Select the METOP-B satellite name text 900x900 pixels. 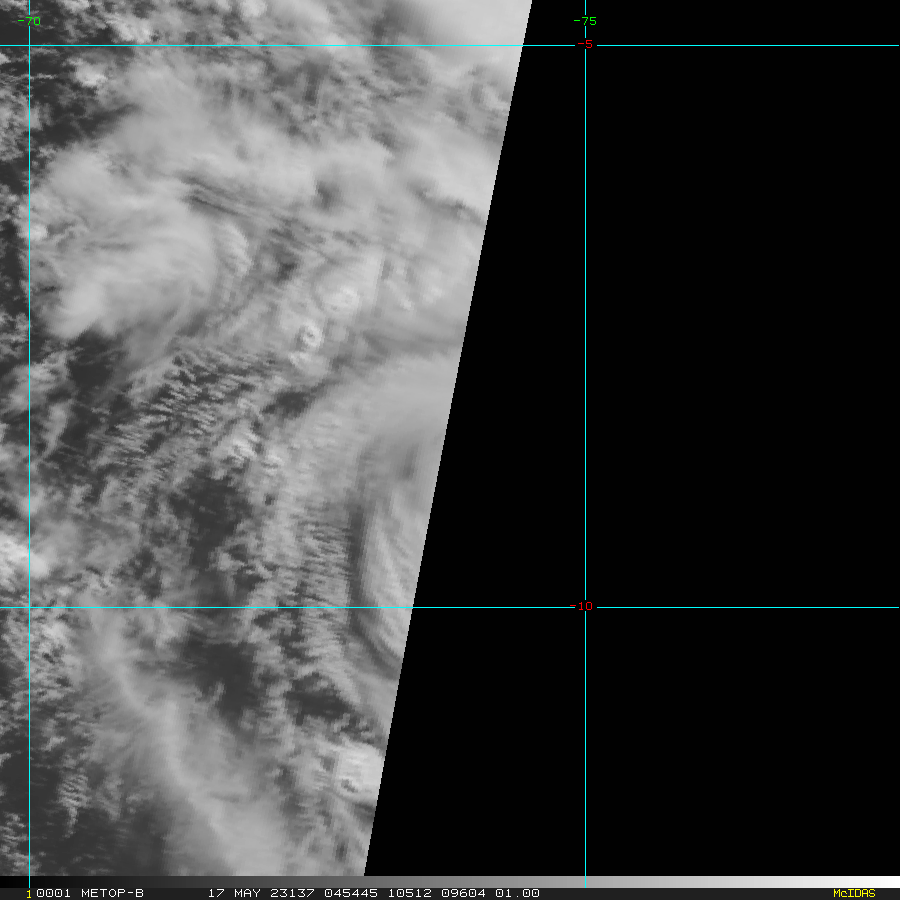111,893
